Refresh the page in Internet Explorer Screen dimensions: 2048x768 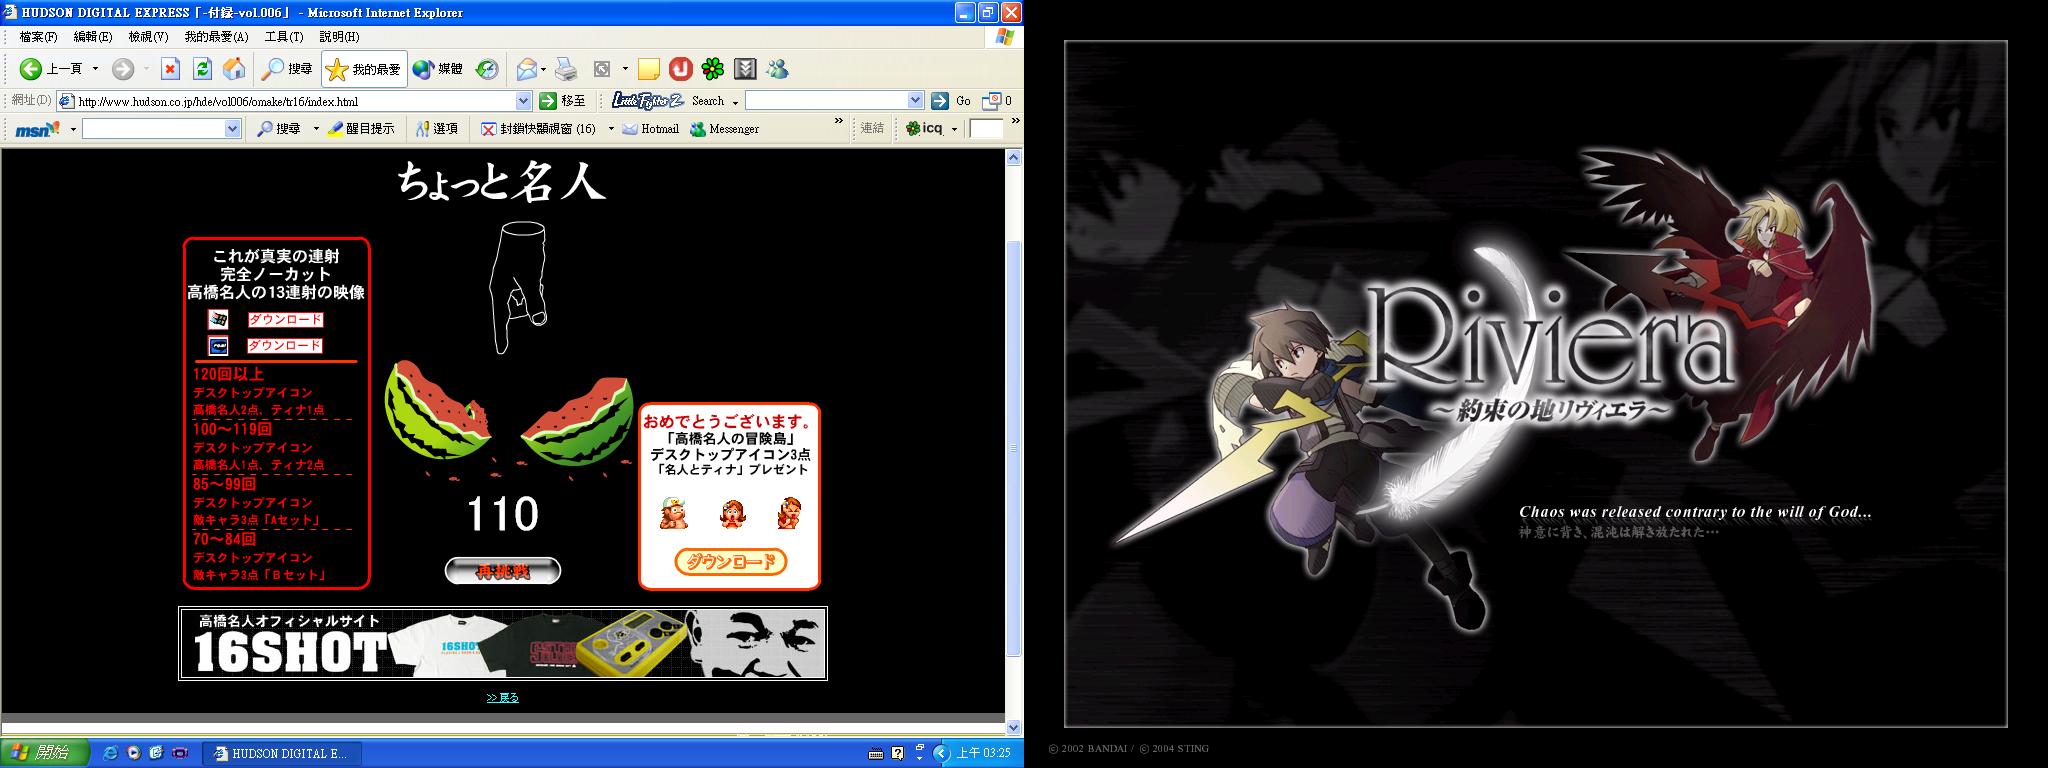point(202,69)
